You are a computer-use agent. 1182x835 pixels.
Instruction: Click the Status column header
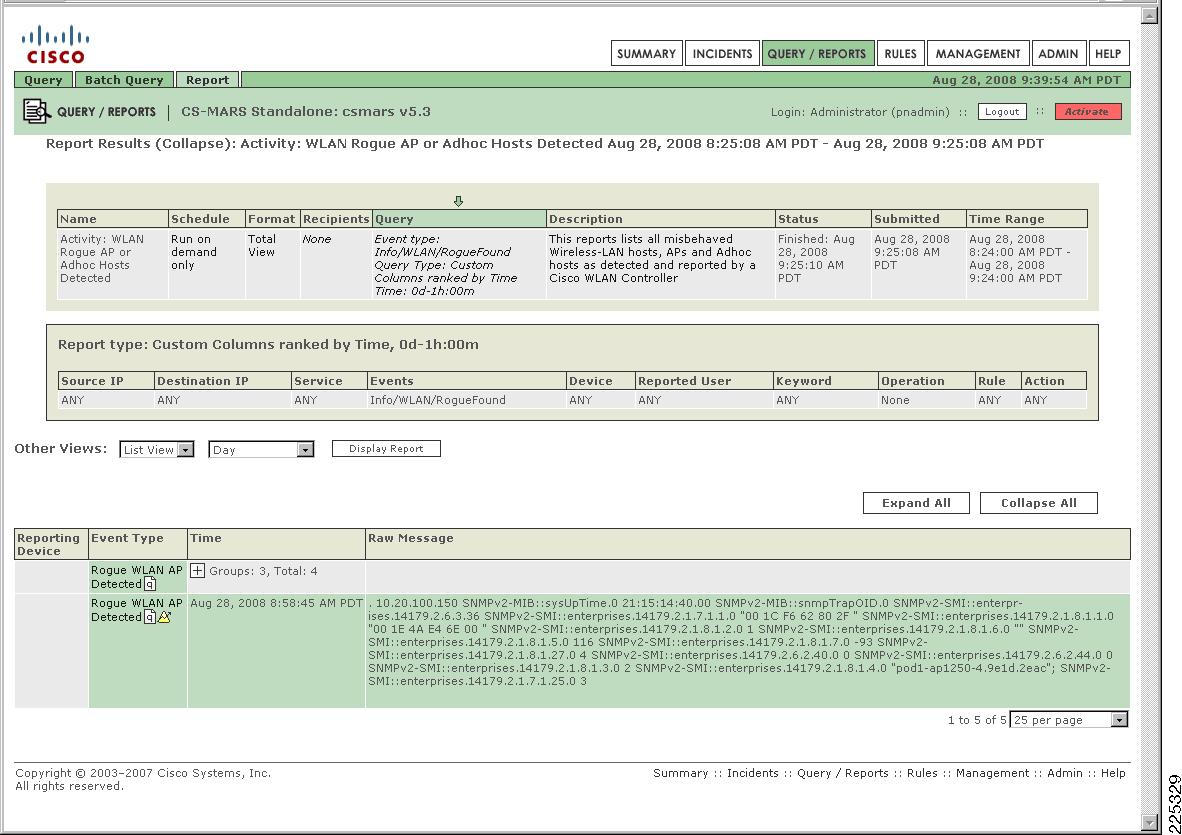click(x=822, y=219)
